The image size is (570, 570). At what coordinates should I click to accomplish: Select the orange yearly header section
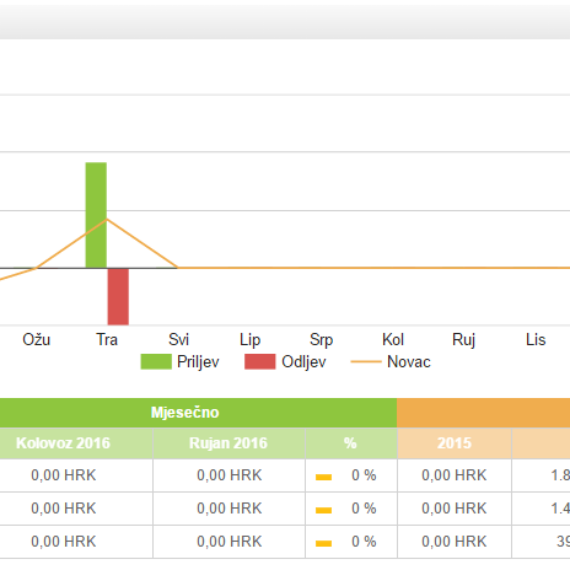coord(483,413)
